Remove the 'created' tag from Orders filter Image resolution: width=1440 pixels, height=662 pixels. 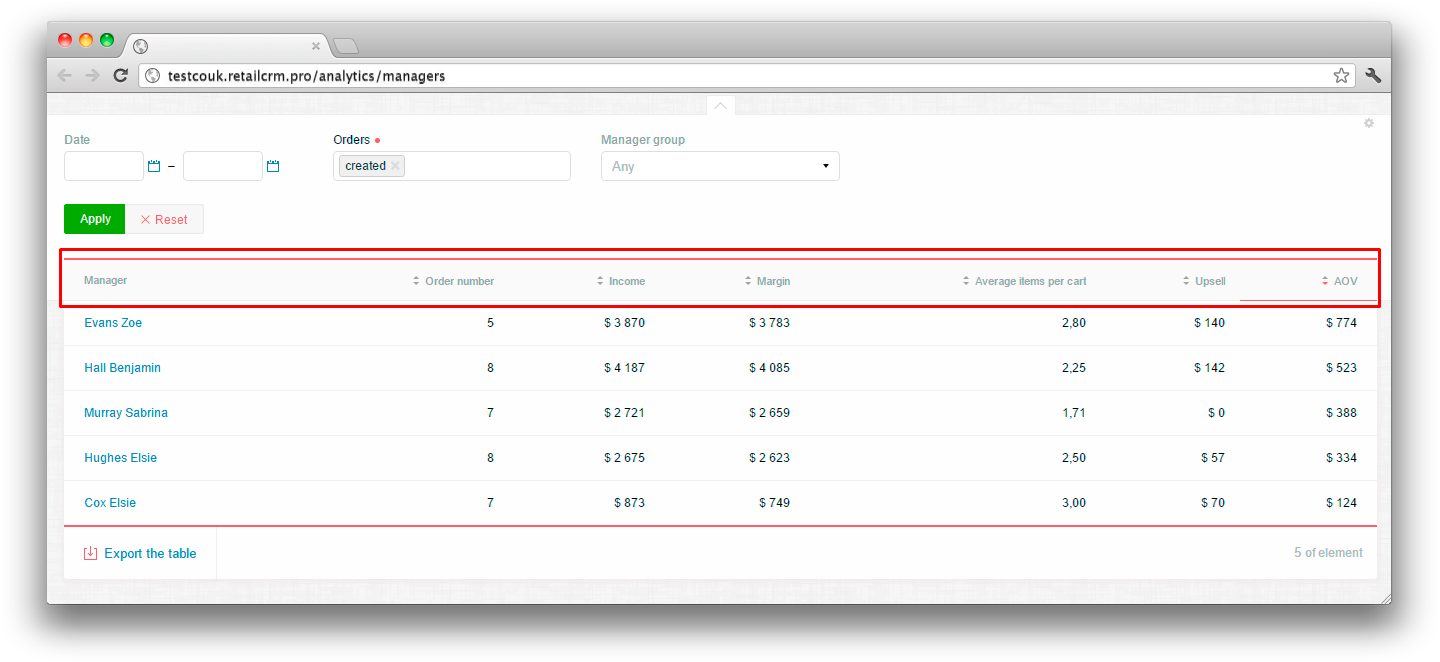tap(395, 166)
